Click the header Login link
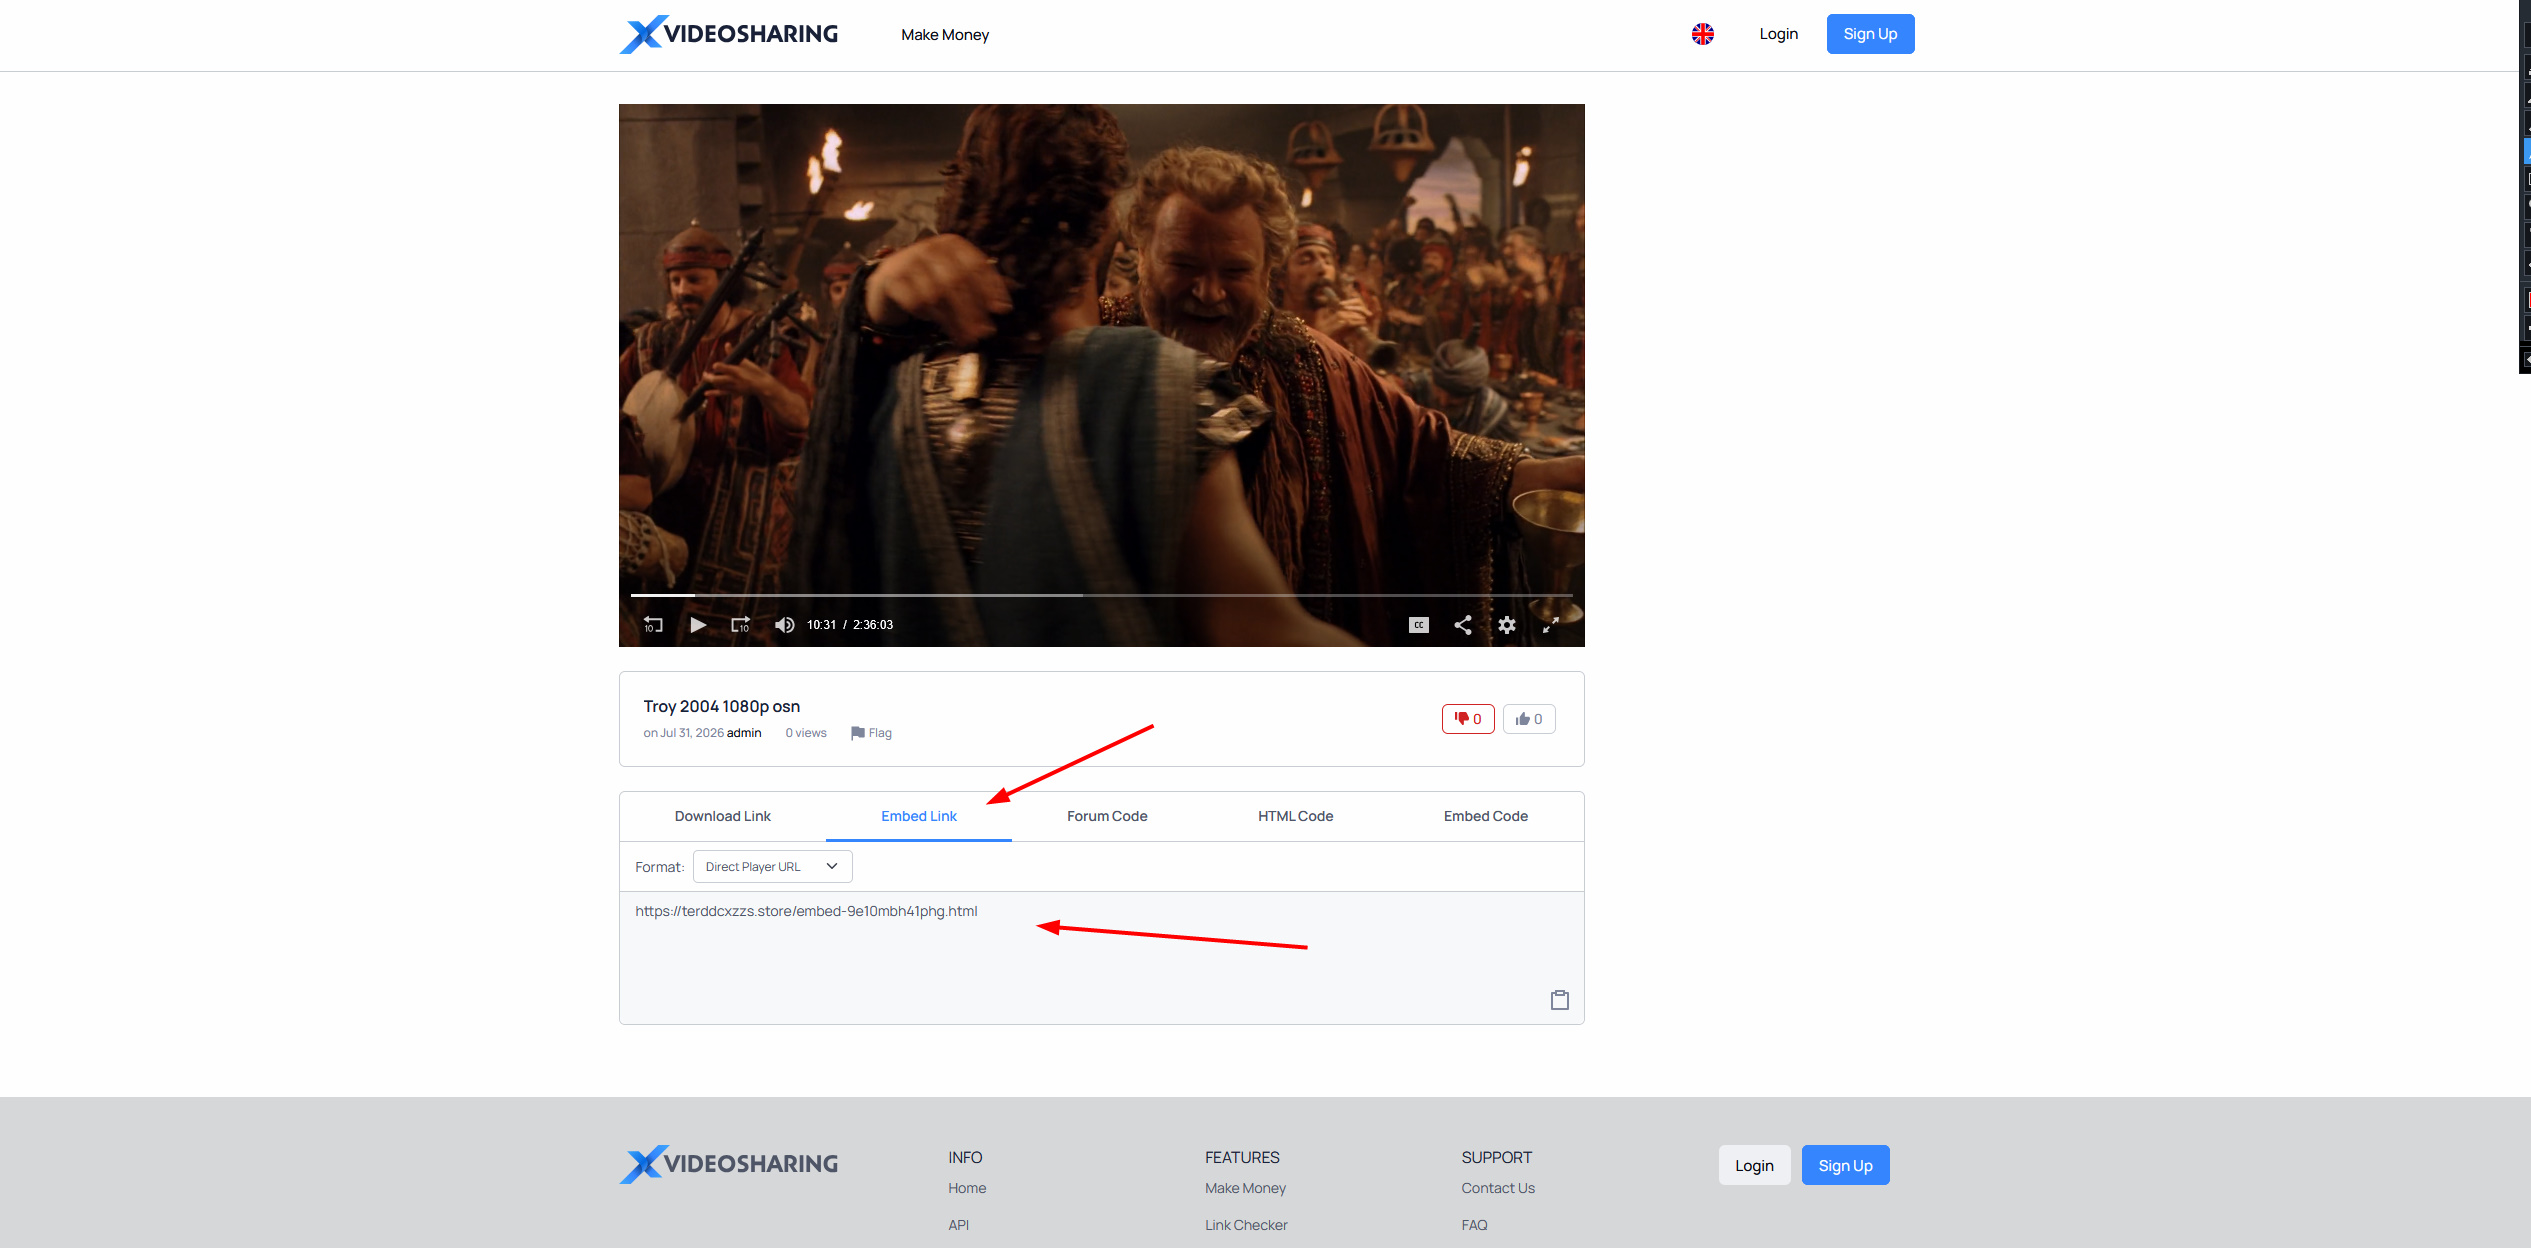The height and width of the screenshot is (1248, 2531). tap(1779, 34)
